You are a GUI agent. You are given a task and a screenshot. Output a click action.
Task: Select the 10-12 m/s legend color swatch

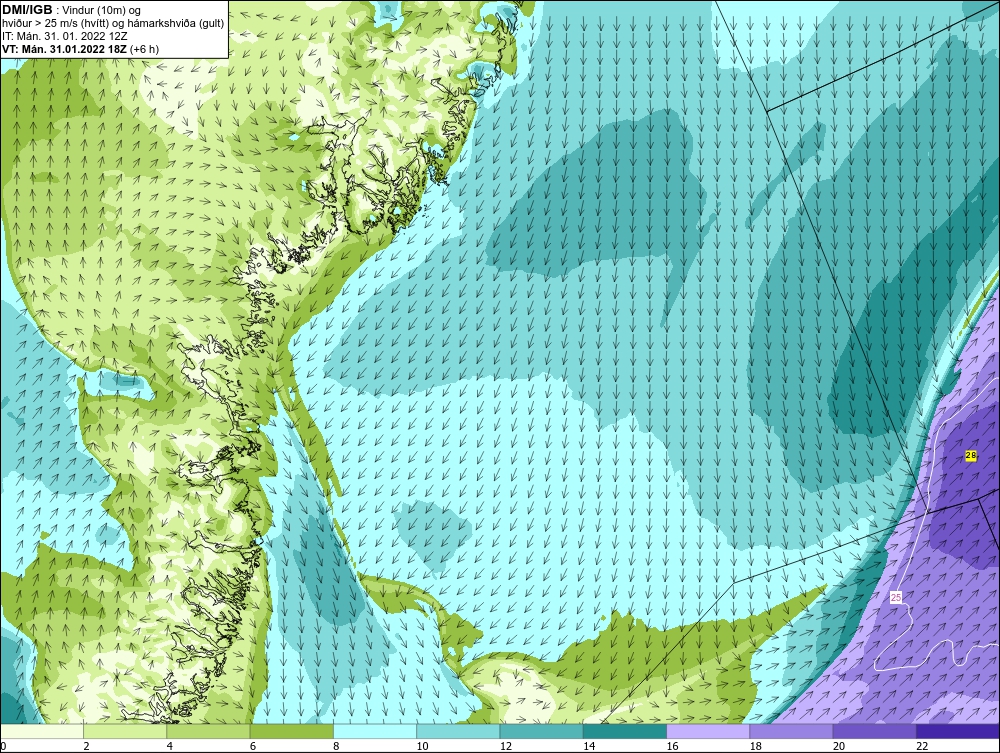pos(458,731)
